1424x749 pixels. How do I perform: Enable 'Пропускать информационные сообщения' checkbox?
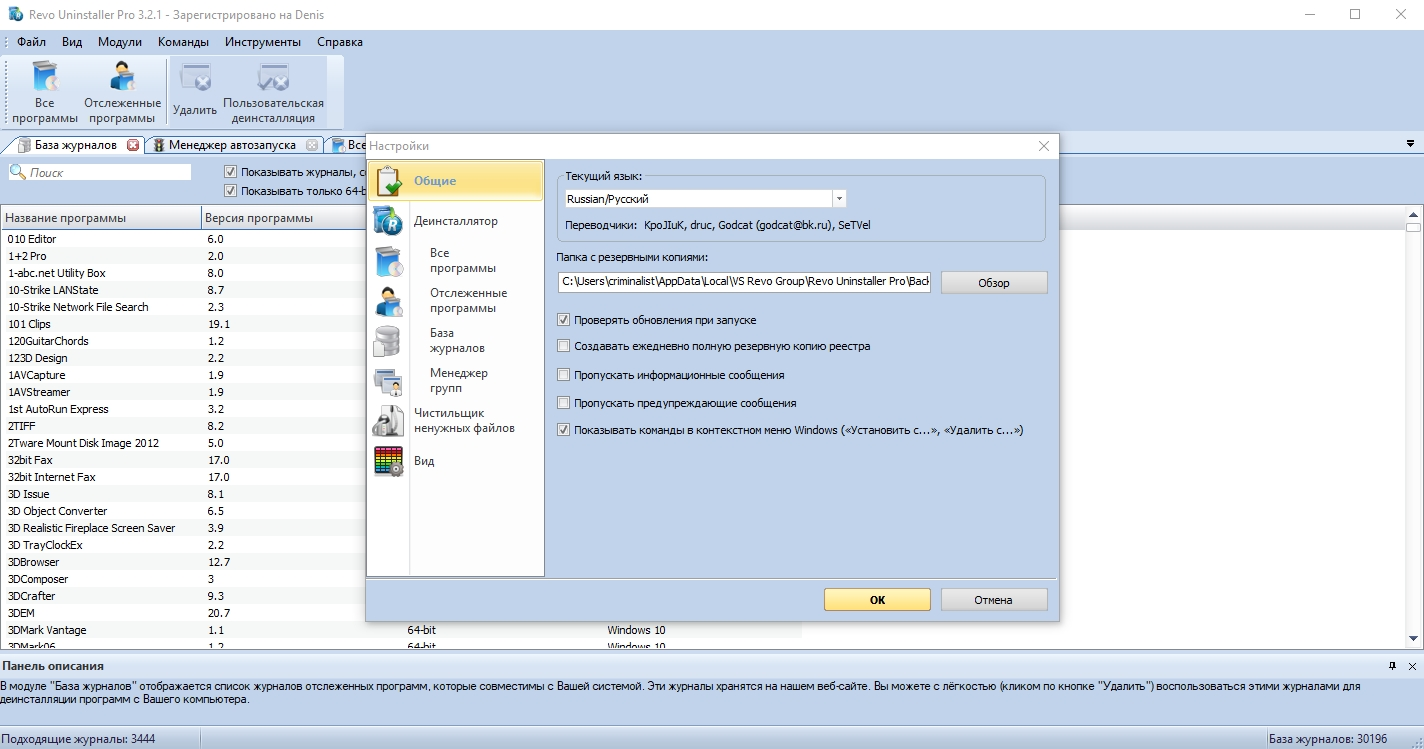[x=564, y=375]
